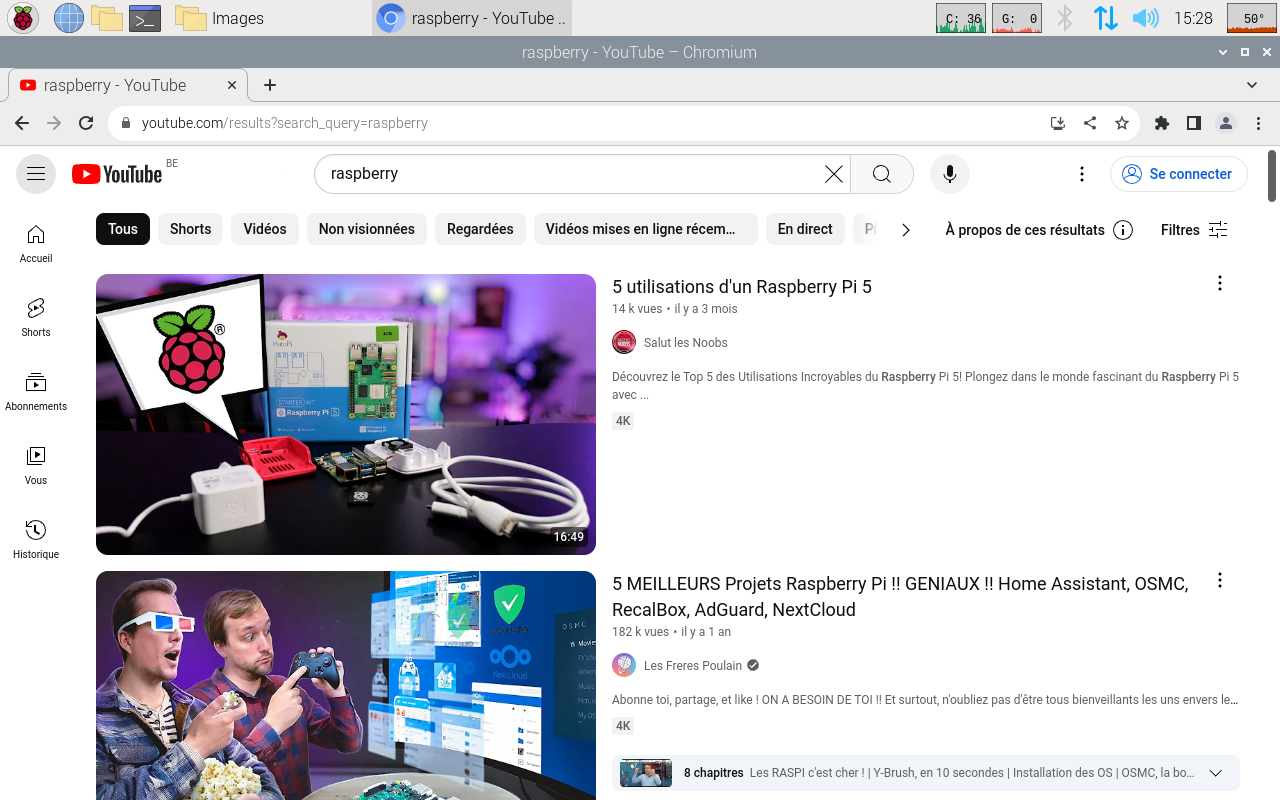Open YouTube settings three-dot menu
The height and width of the screenshot is (800, 1280).
pyautogui.click(x=1081, y=174)
